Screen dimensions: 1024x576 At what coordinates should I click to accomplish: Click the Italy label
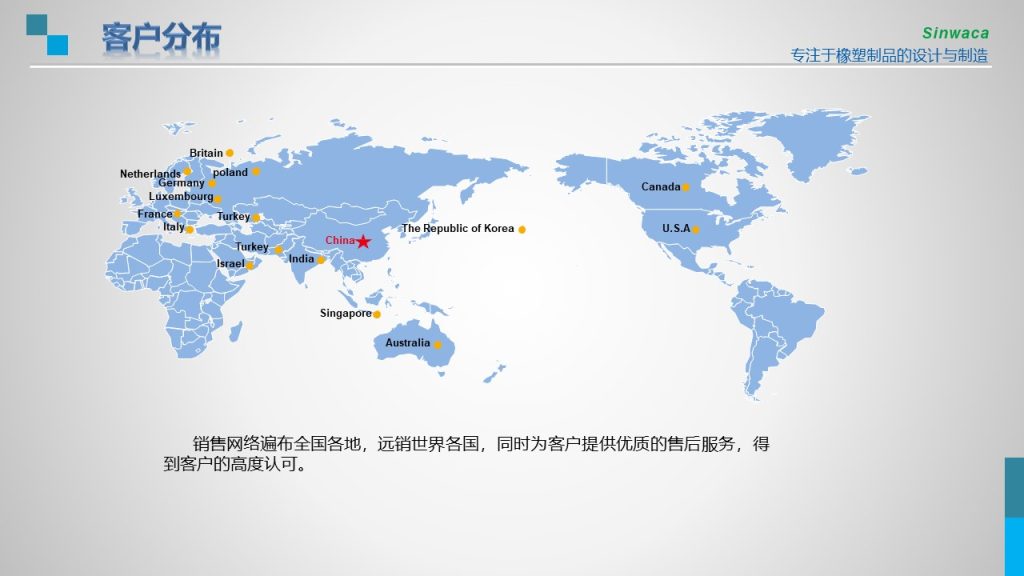click(x=174, y=227)
